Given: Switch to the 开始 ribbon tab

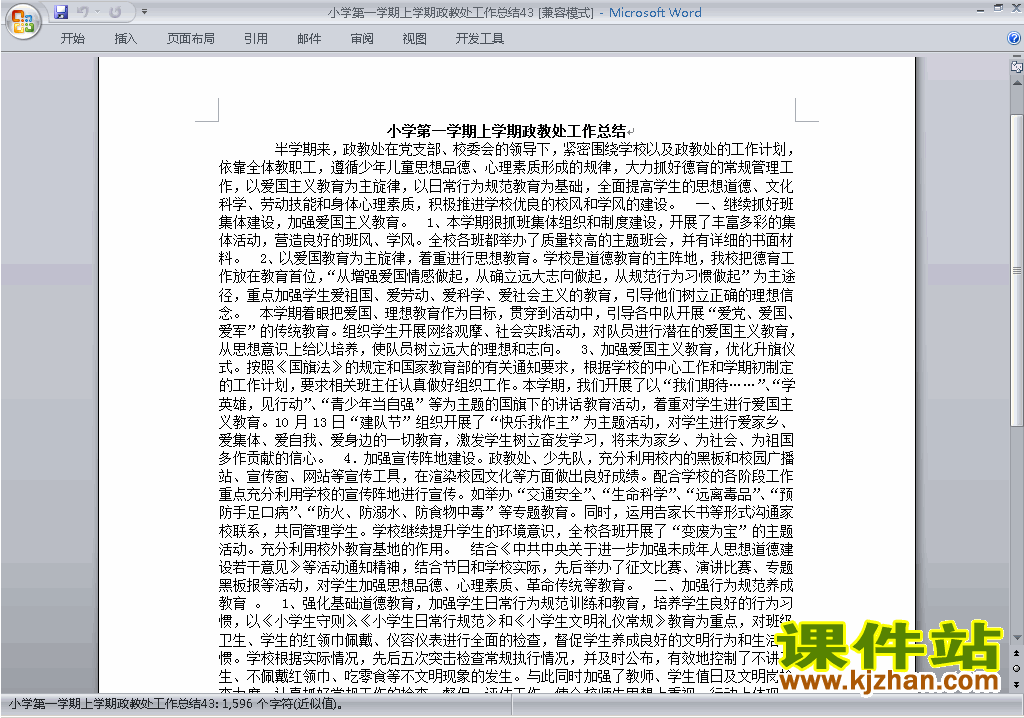Looking at the screenshot, I should click(72, 39).
